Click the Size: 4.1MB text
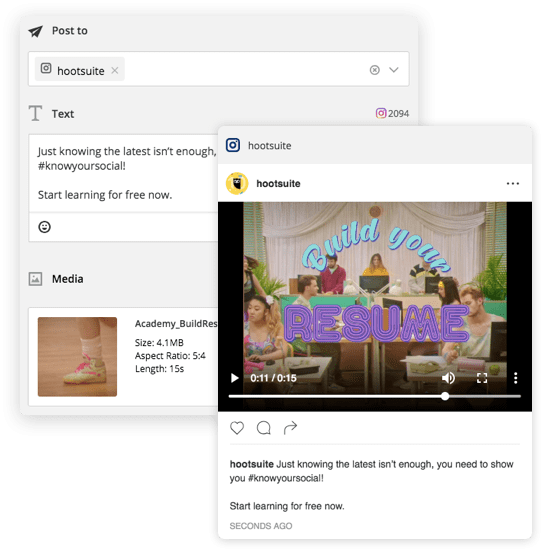The height and width of the screenshot is (550, 542). click(x=159, y=342)
